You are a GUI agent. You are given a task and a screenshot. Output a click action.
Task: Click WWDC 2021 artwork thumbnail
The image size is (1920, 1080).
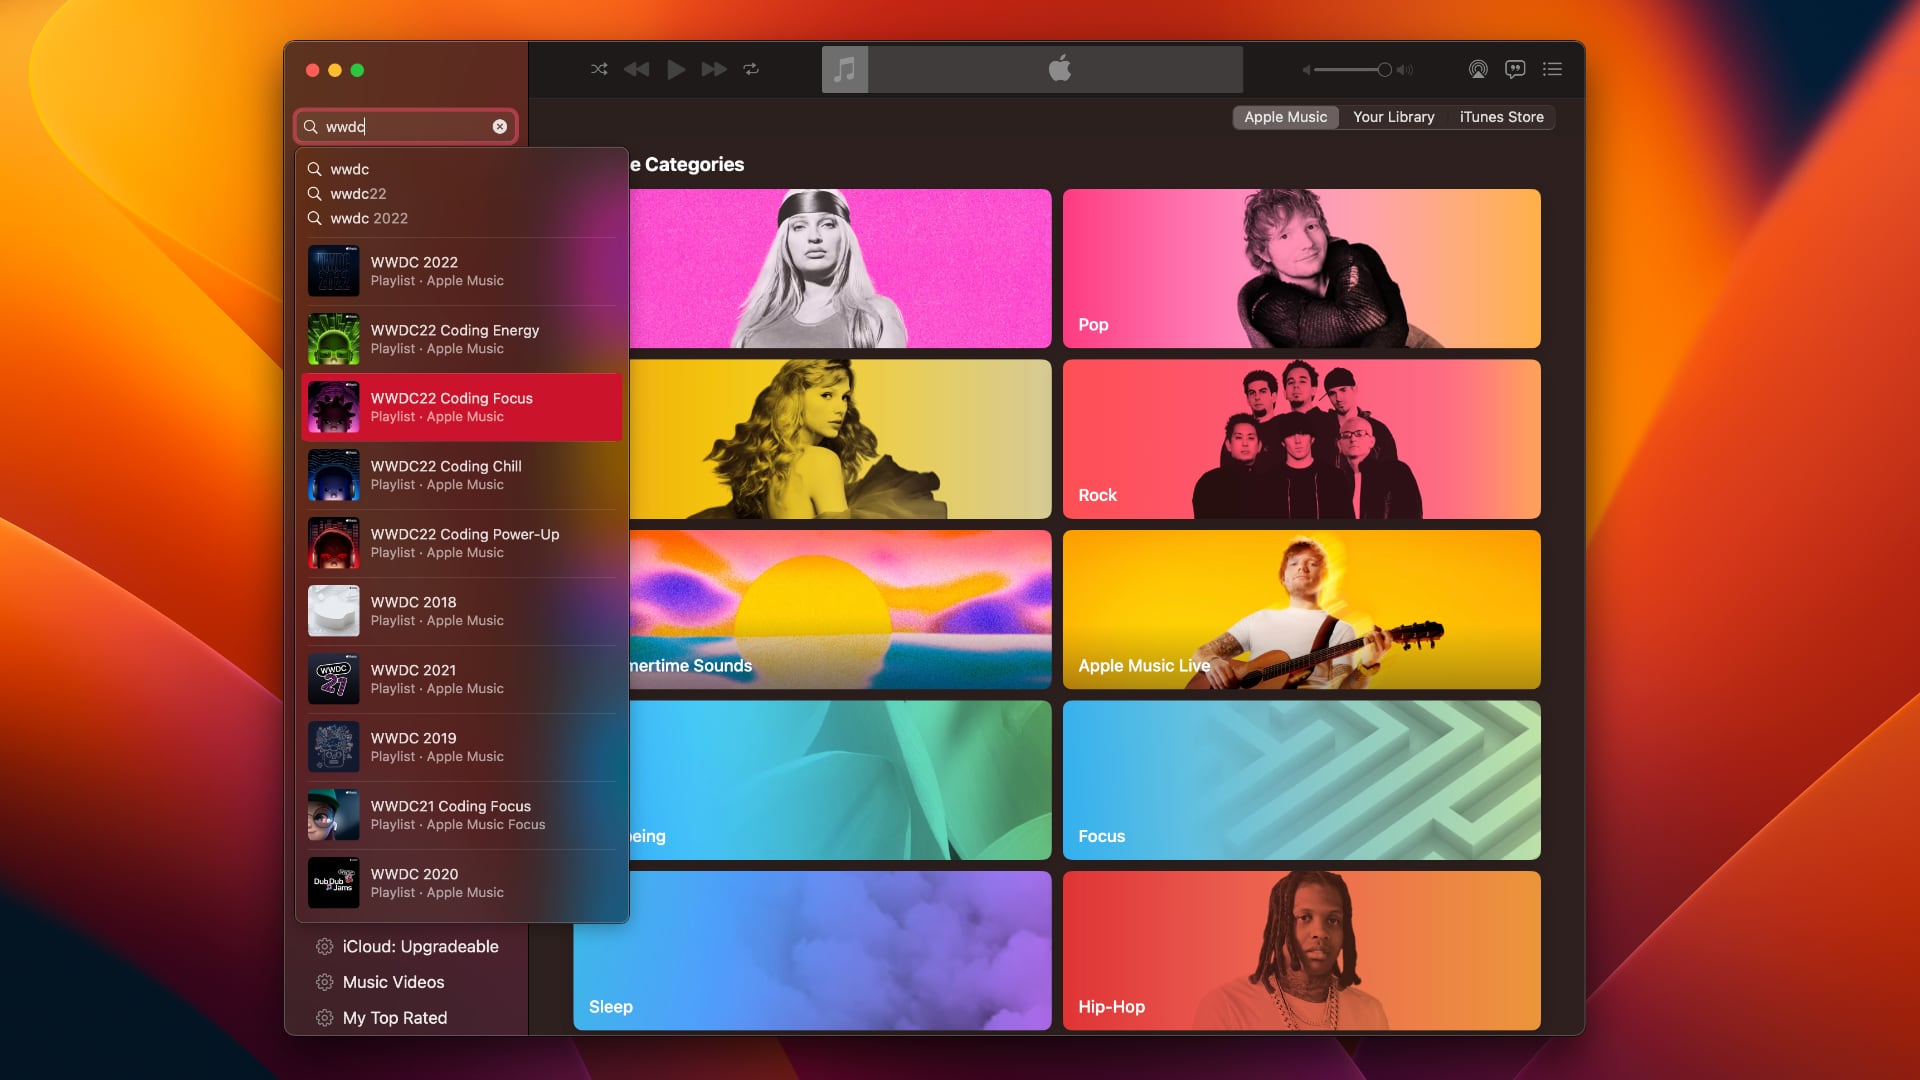[334, 679]
